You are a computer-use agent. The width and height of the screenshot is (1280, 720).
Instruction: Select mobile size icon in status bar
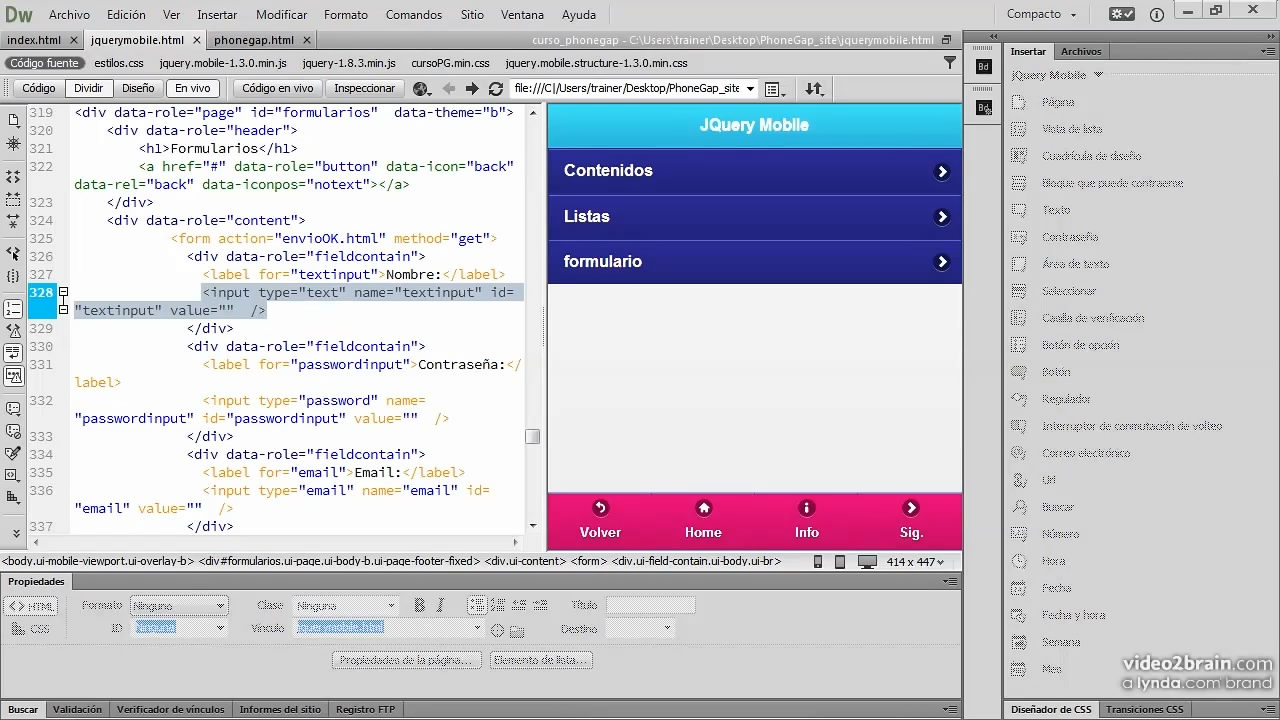pyautogui.click(x=818, y=562)
